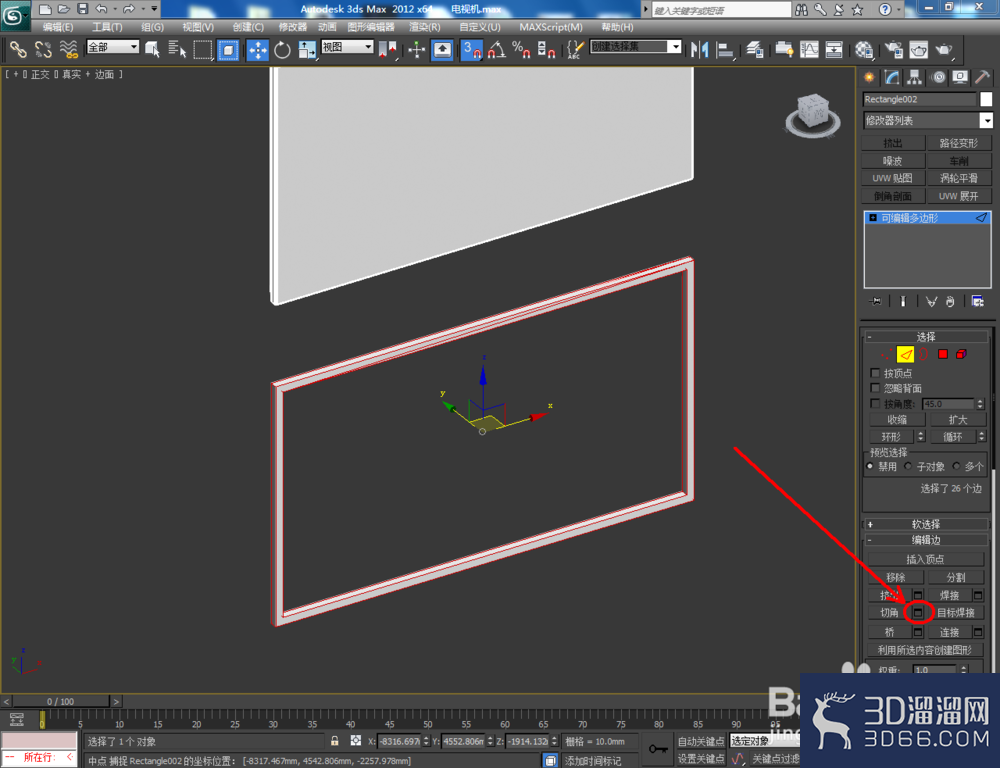The height and width of the screenshot is (768, 1000).
Task: Select the 多个 preview radio button
Action: coord(956,466)
